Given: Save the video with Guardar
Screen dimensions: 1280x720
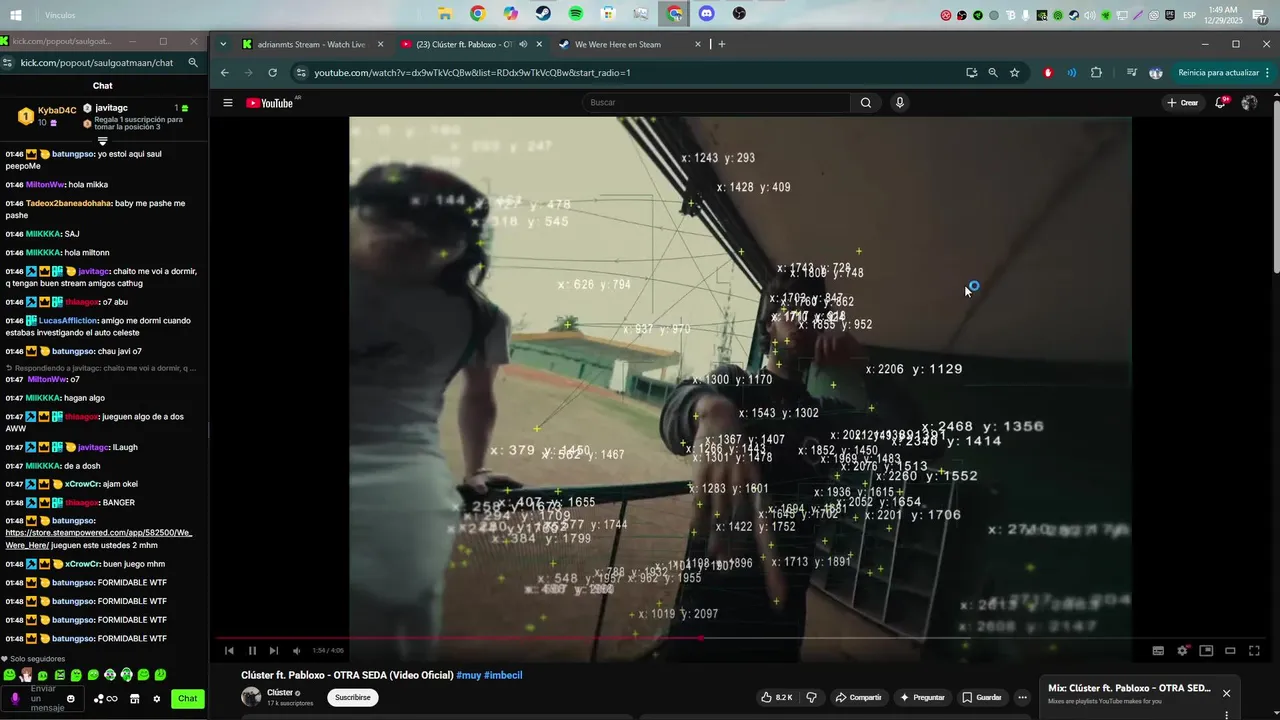Looking at the screenshot, I should click(981, 697).
